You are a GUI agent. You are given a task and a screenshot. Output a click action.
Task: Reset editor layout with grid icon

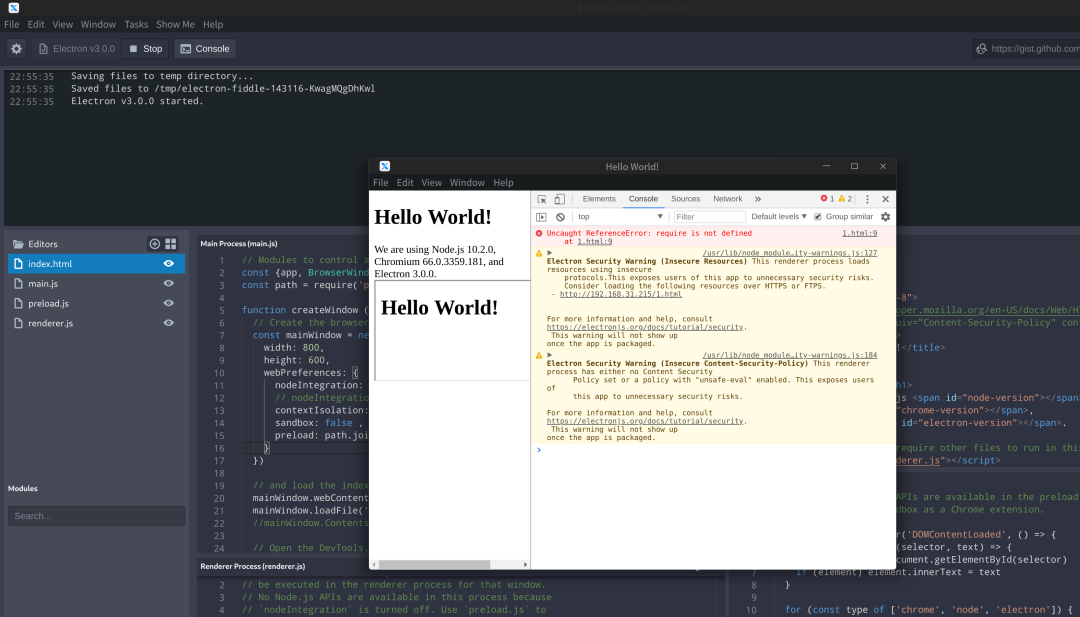(171, 244)
